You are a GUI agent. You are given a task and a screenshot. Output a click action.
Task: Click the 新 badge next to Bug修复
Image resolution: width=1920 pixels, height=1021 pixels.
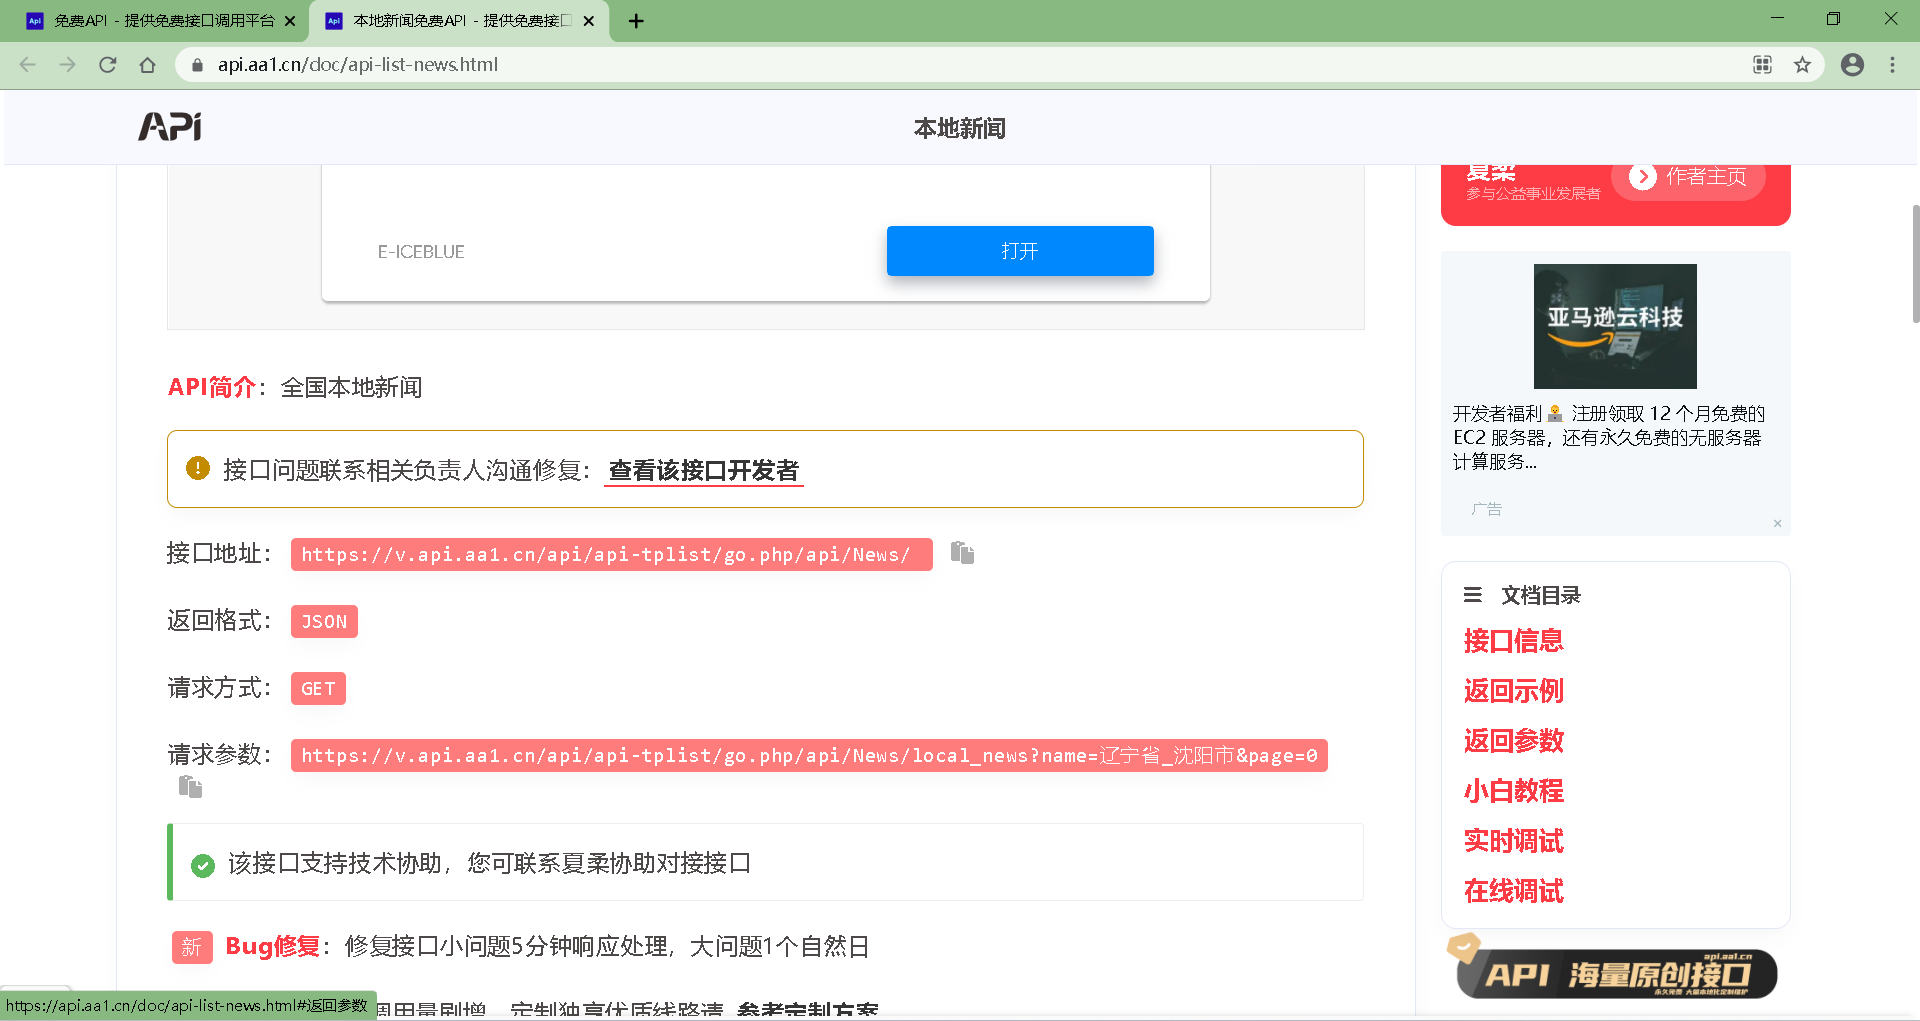192,947
